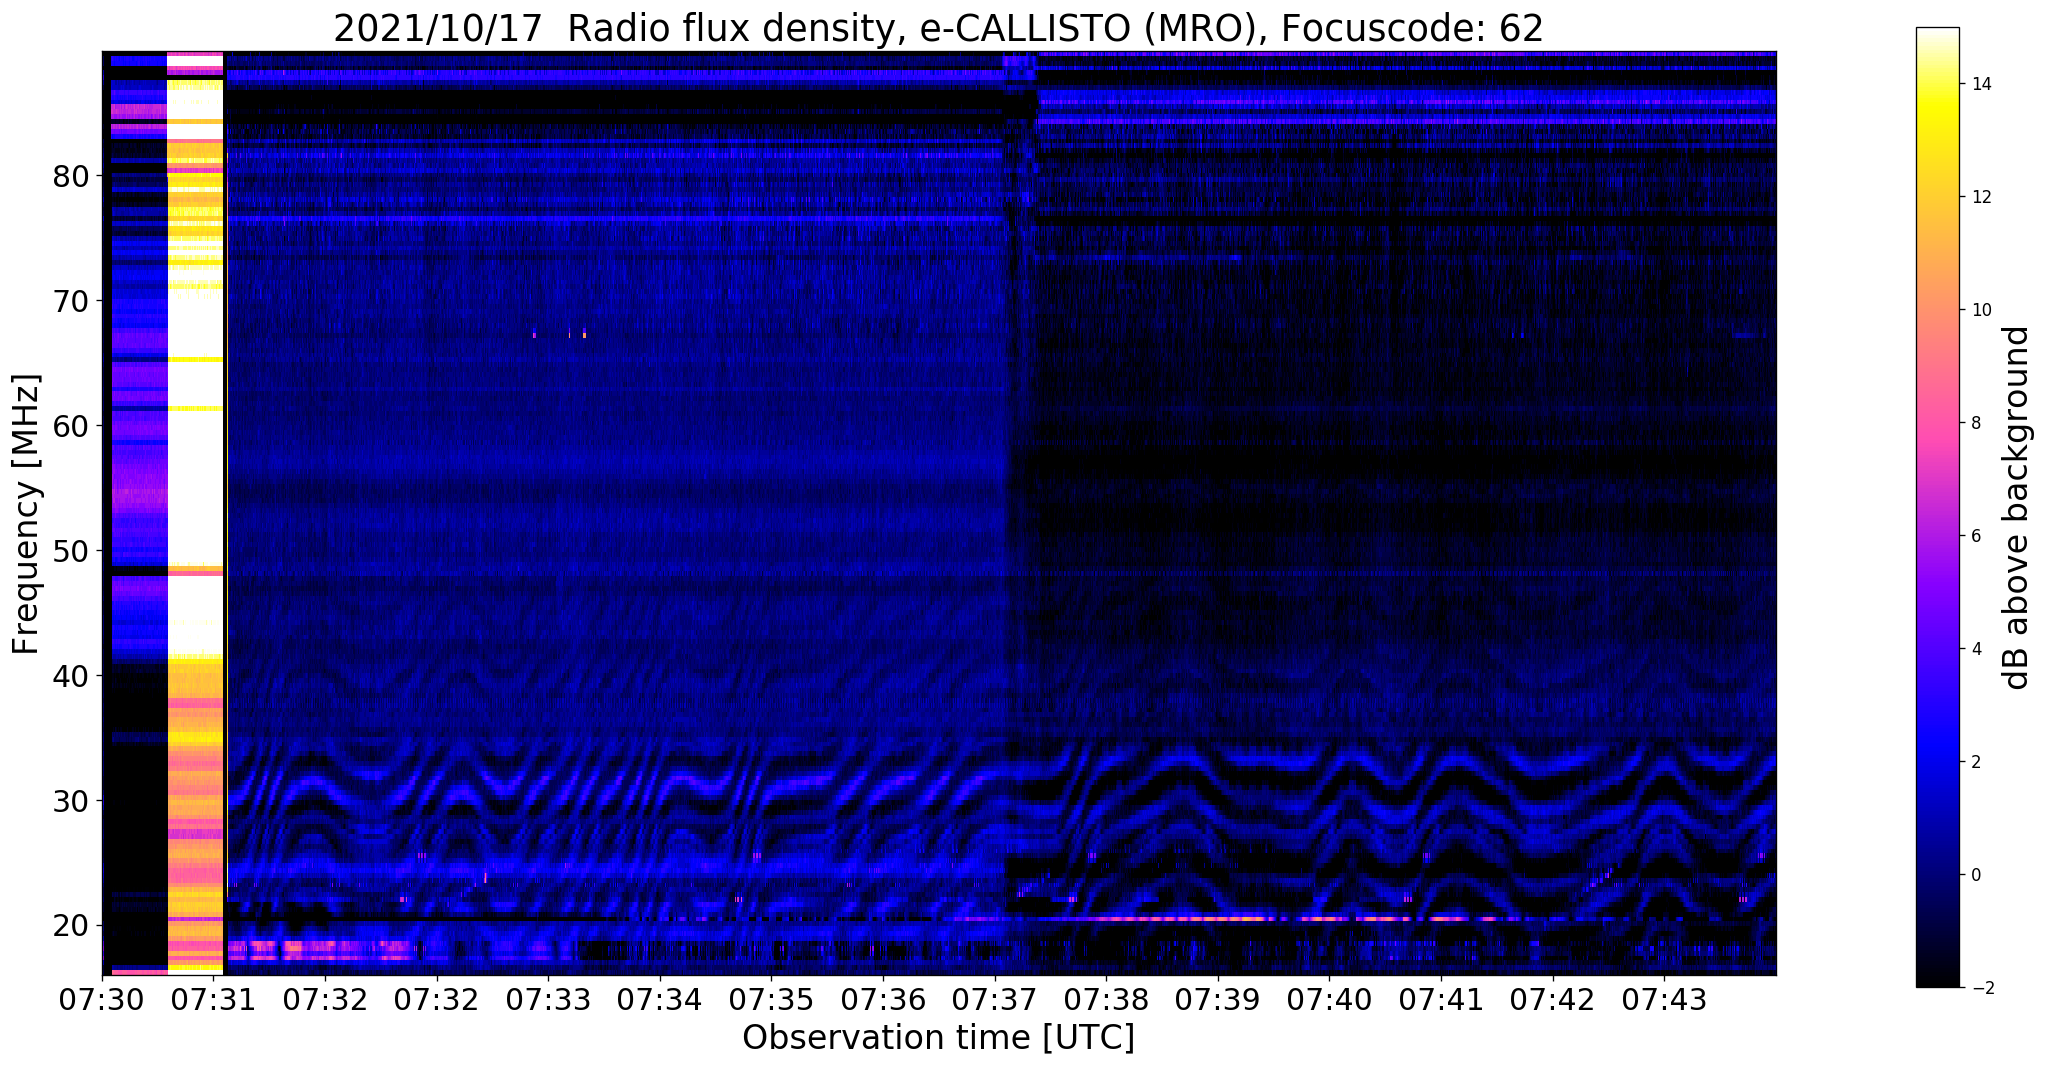Select the 70 tick on frequency axis
This screenshot has height=1067, width=2047.
(x=70, y=301)
